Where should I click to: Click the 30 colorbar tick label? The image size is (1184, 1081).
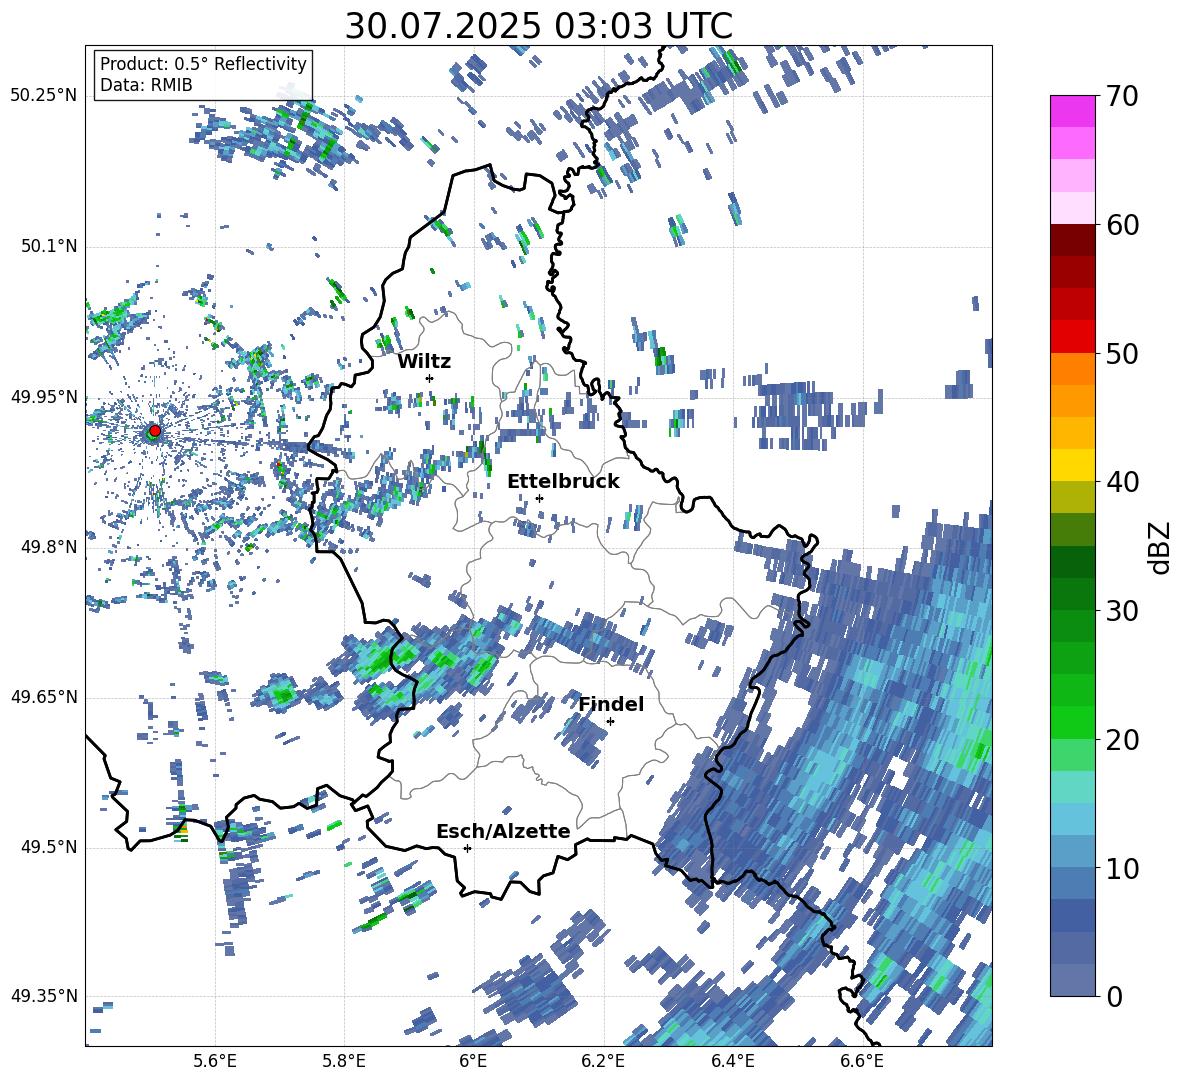coord(1121,610)
